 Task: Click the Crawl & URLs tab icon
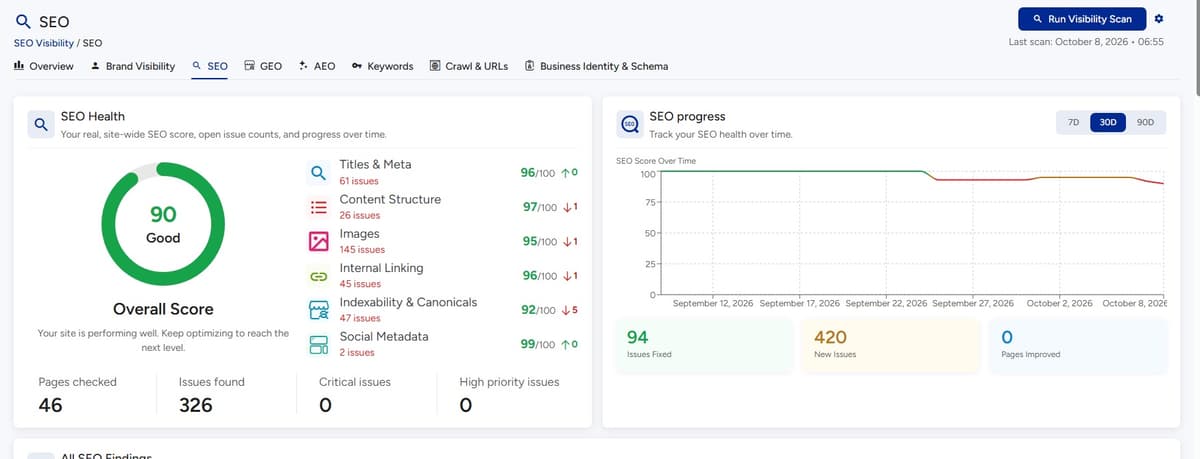[x=435, y=66]
